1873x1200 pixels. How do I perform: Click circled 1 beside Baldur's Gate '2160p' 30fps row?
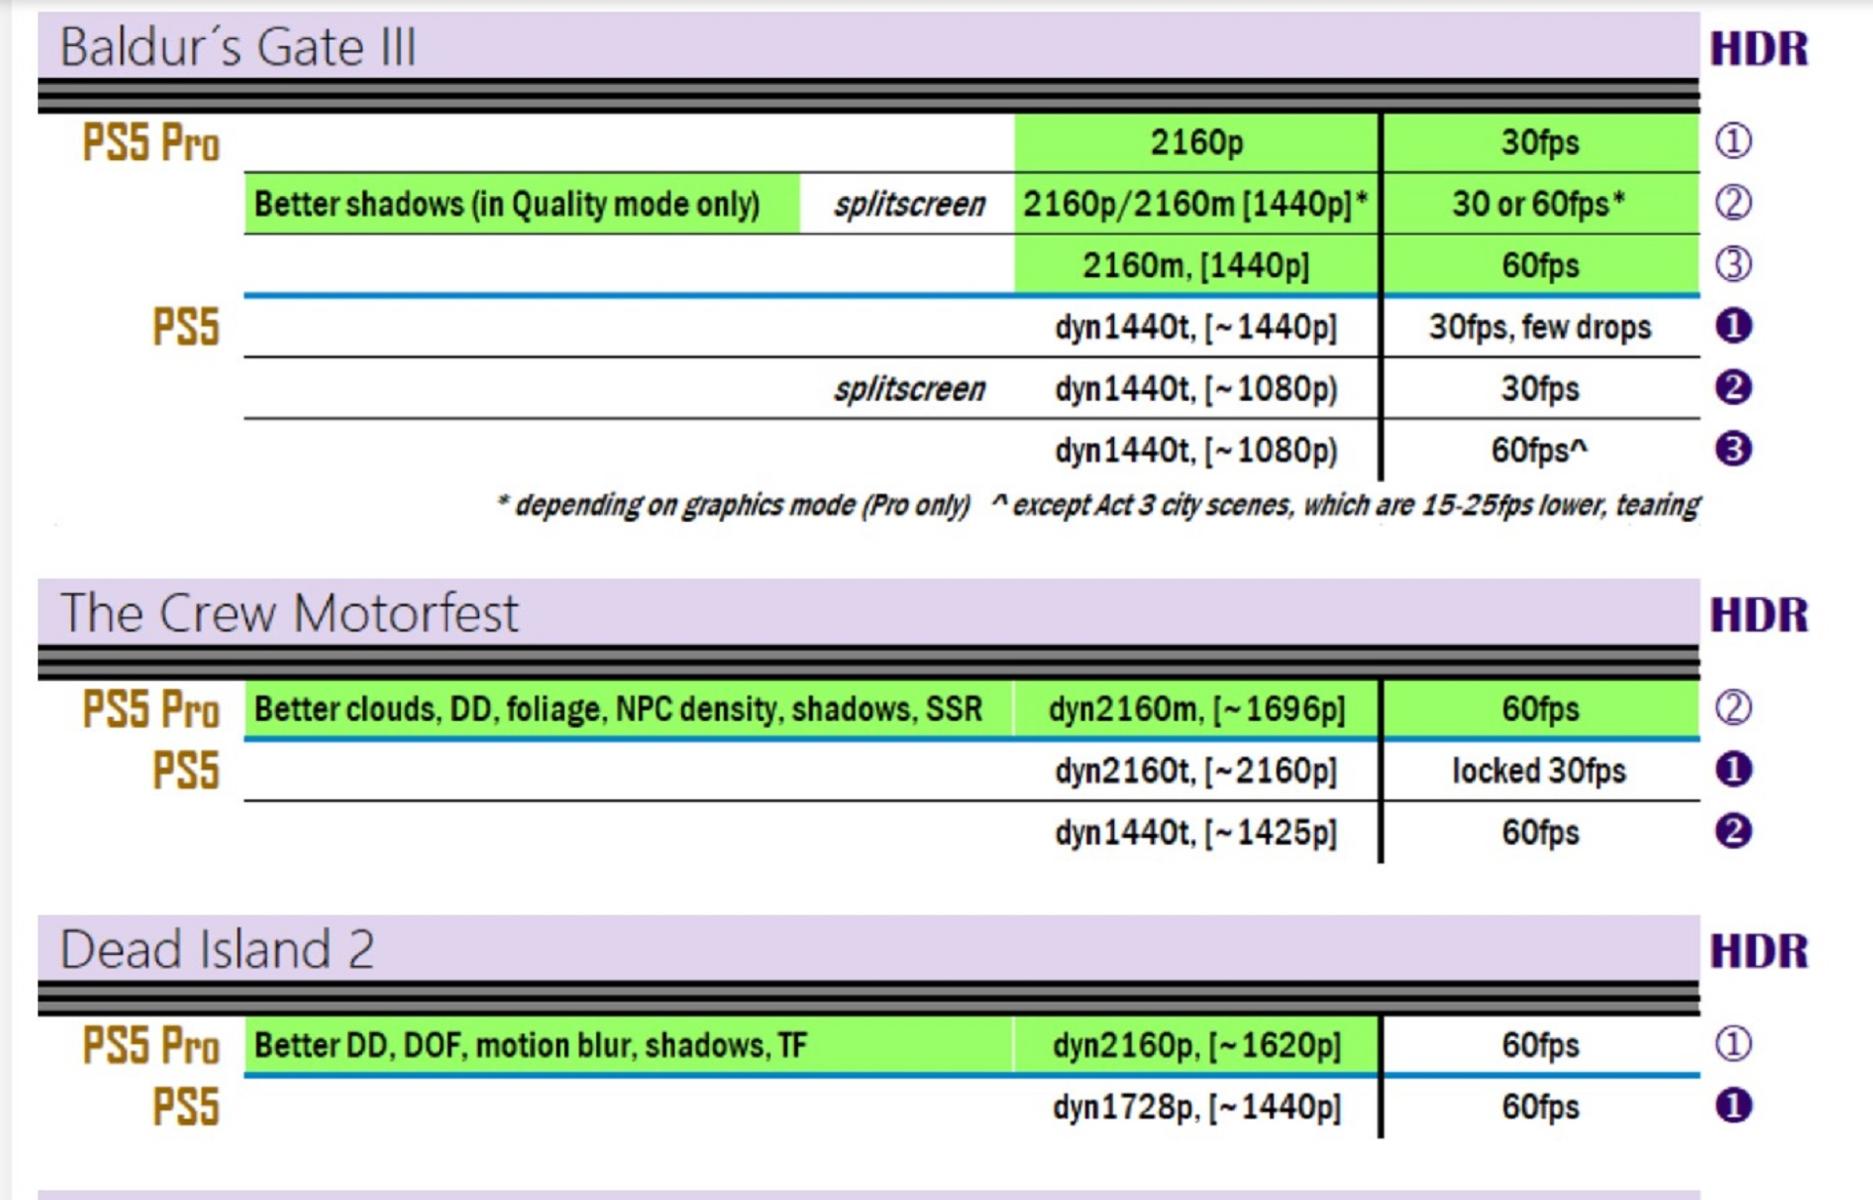click(1733, 141)
